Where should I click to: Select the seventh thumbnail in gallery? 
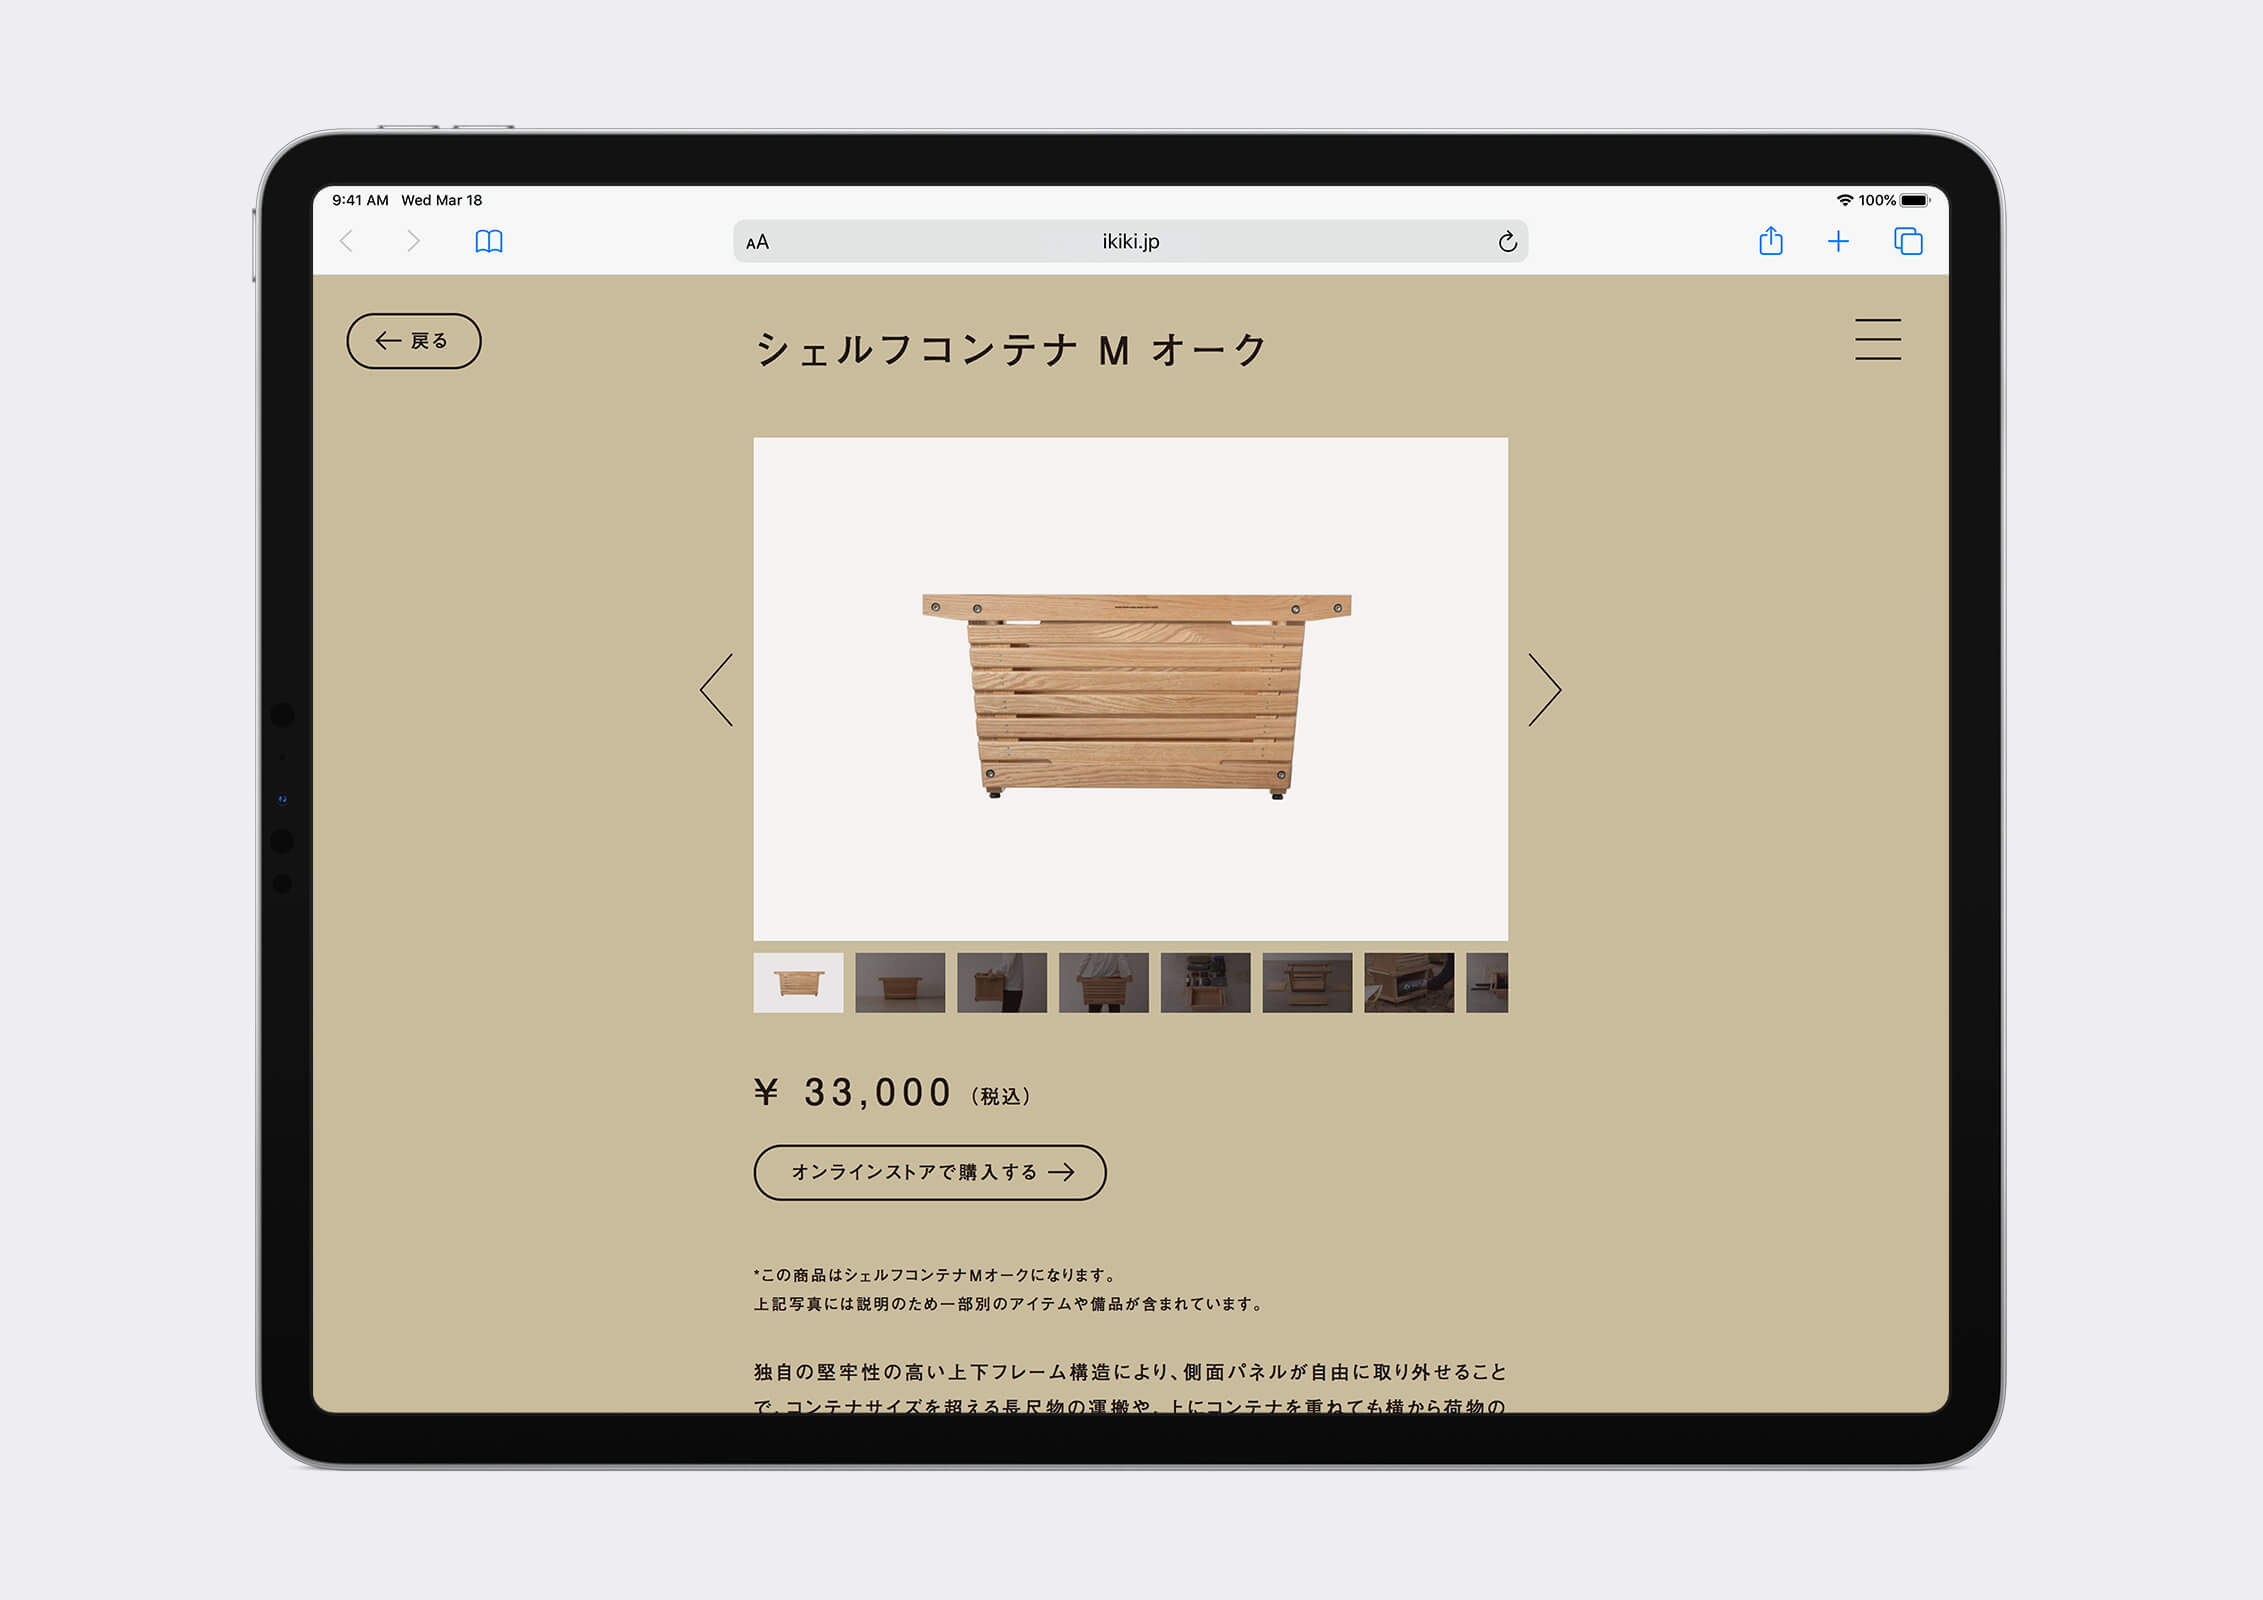click(x=1409, y=982)
